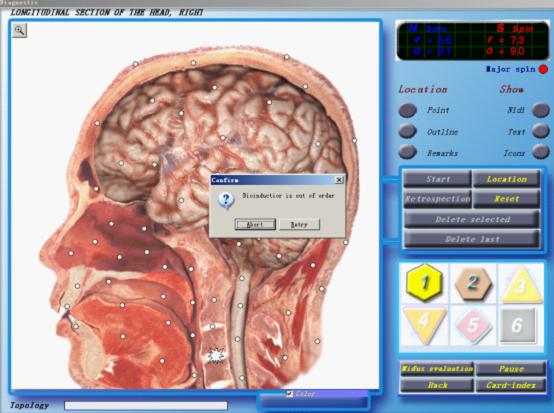Image resolution: width=554 pixels, height=413 pixels.
Task: Select gray square marker 6
Action: pyautogui.click(x=517, y=325)
